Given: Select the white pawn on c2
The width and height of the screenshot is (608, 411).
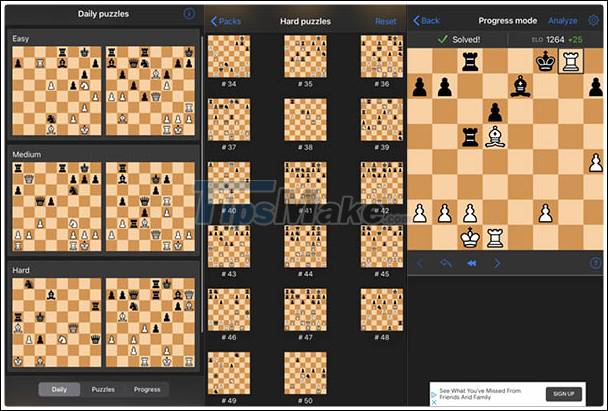Looking at the screenshot, I should 470,212.
